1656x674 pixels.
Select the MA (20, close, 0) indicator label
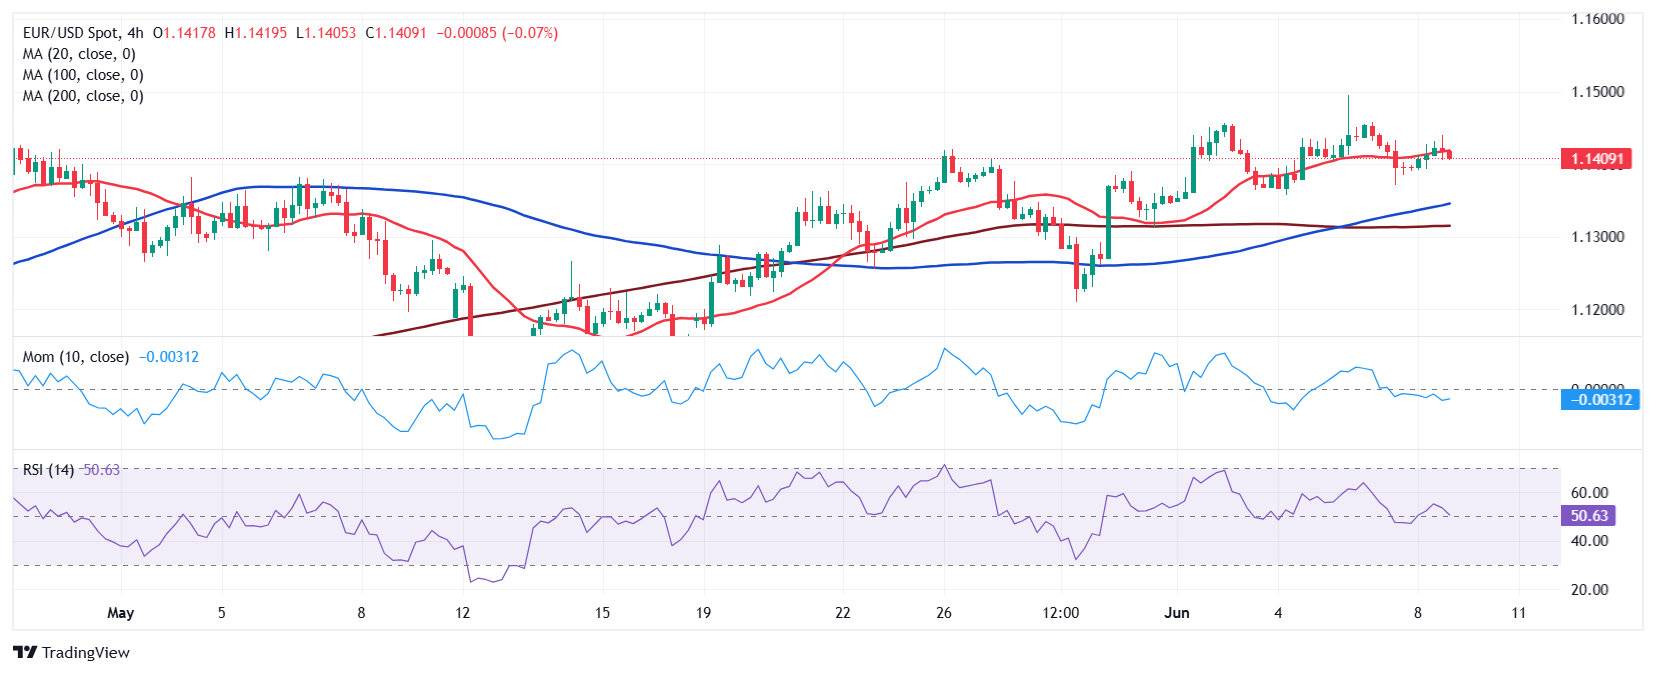pyautogui.click(x=79, y=54)
